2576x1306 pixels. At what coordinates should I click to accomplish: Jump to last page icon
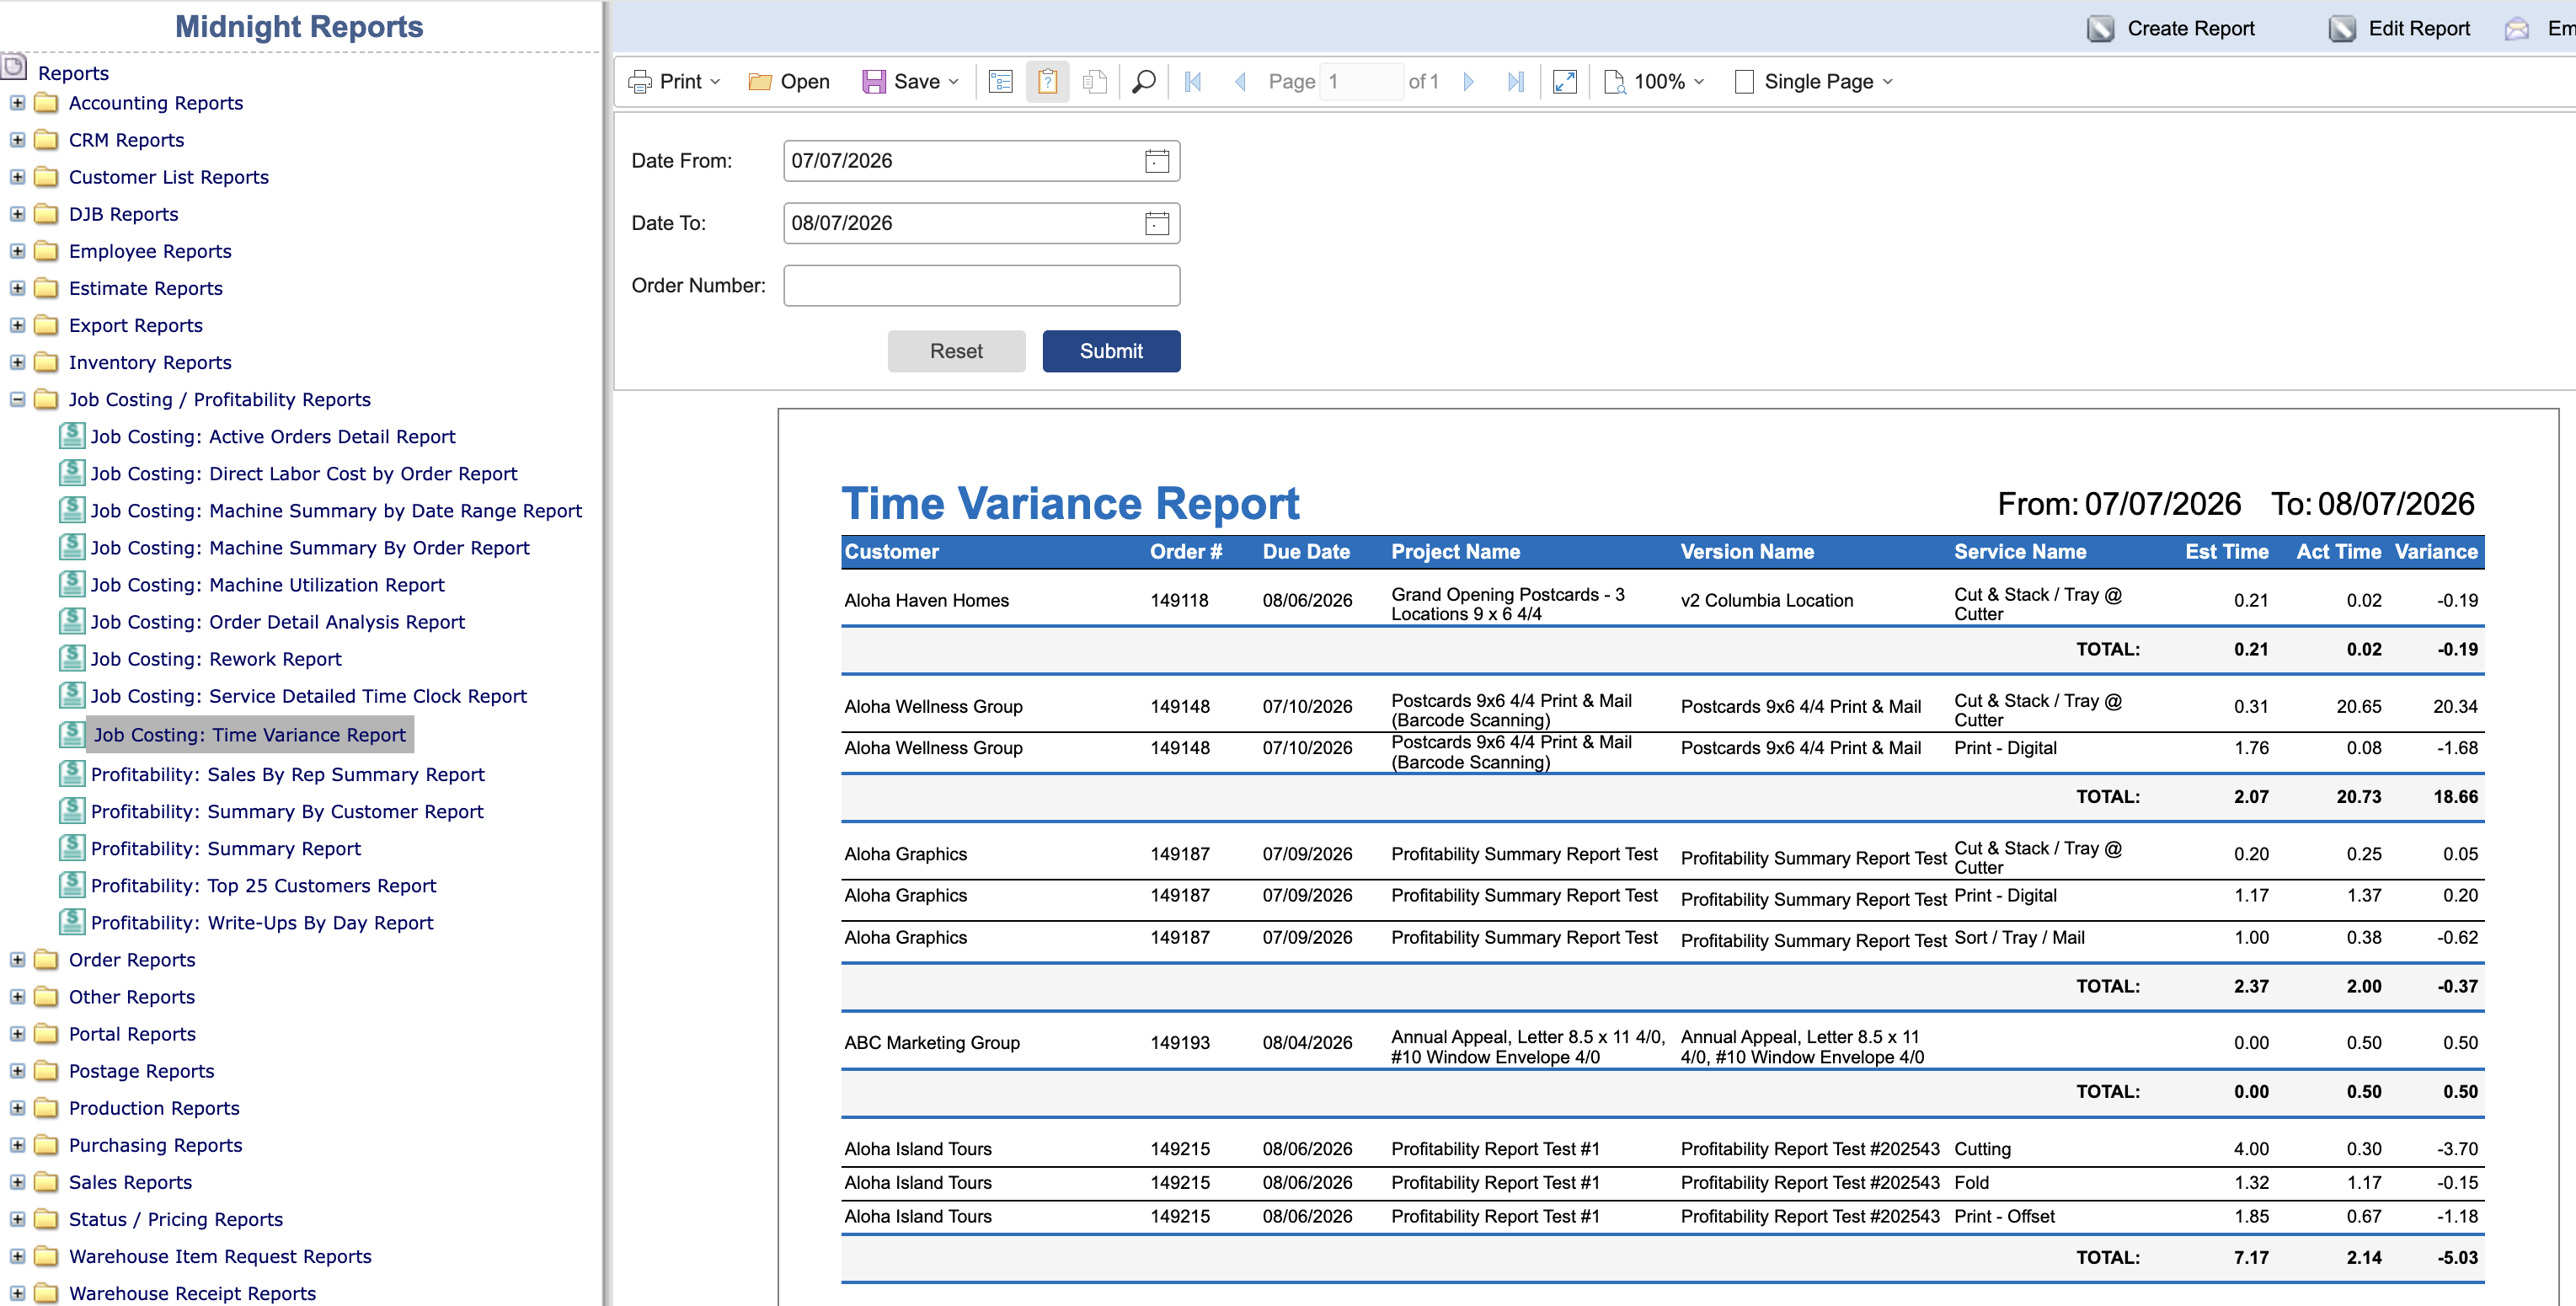(x=1516, y=82)
